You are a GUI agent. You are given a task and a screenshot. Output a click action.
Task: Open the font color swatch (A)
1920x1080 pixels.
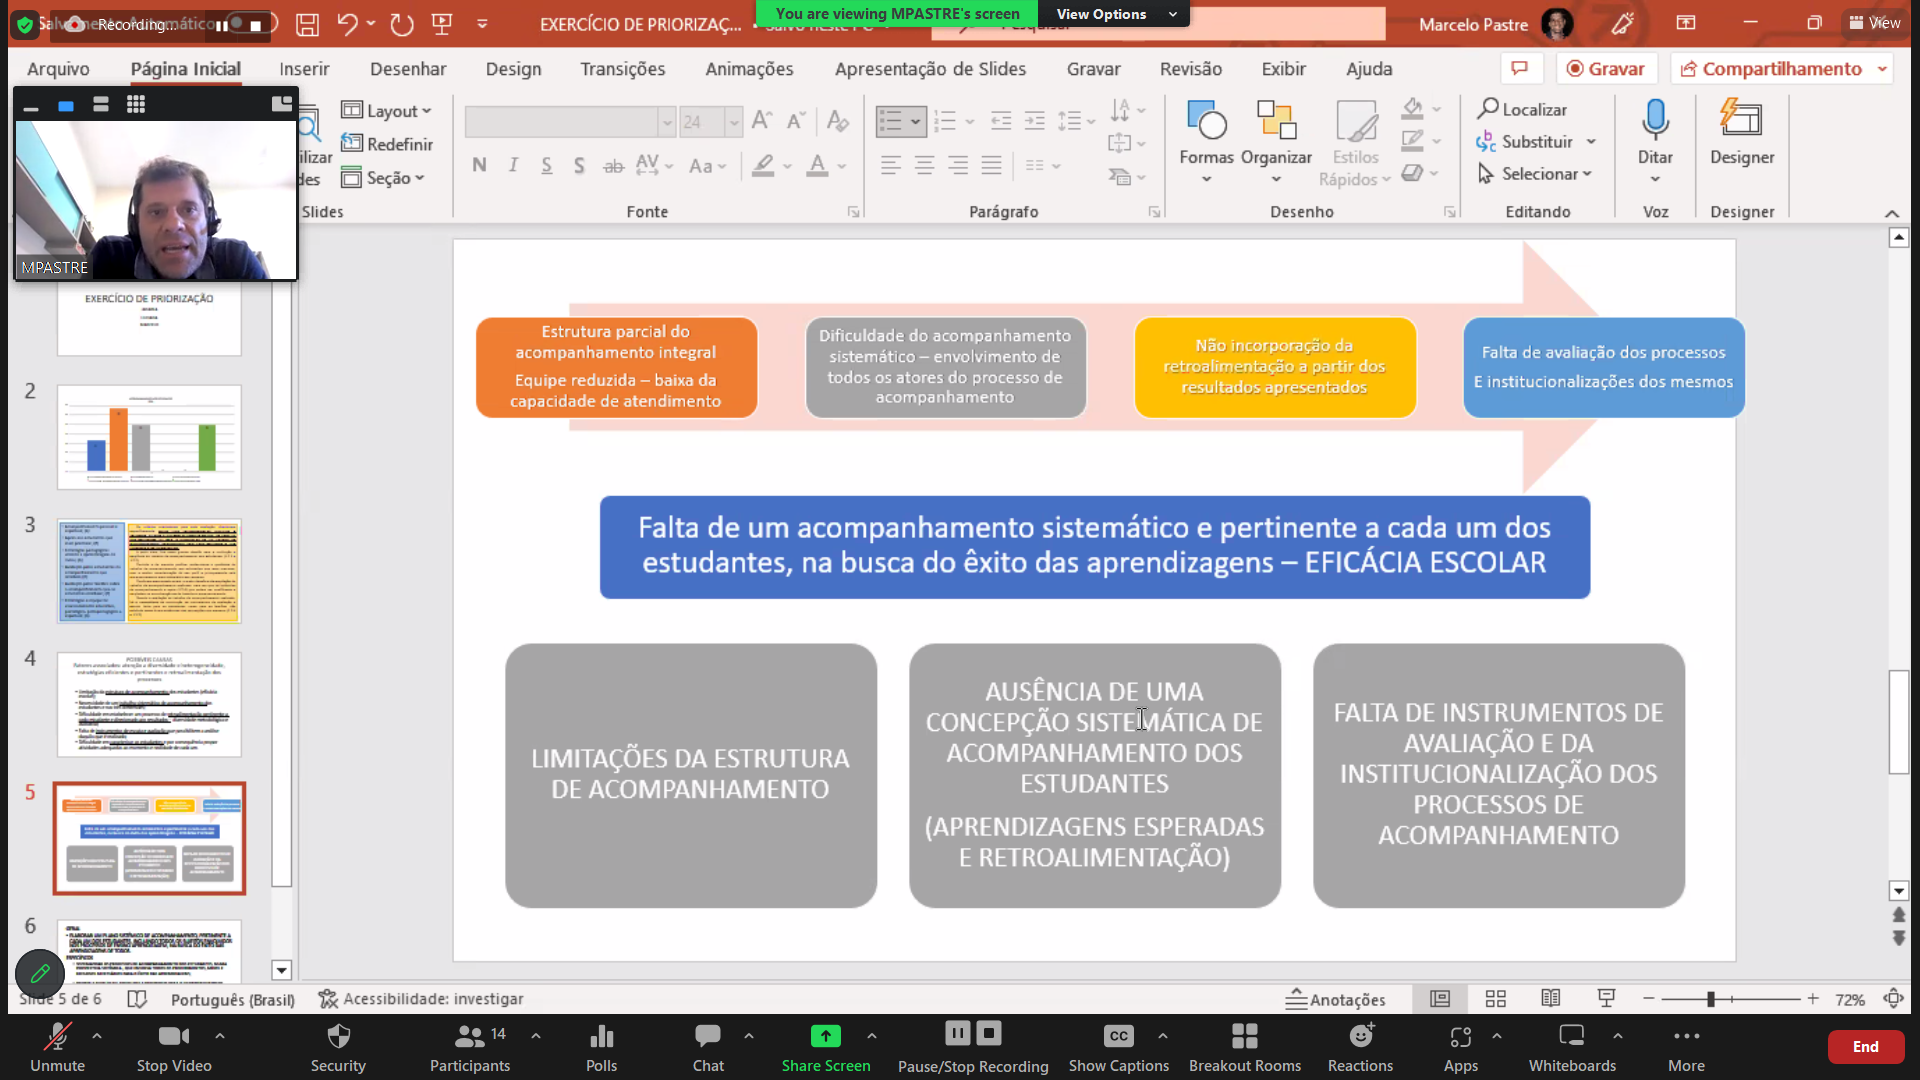[817, 165]
